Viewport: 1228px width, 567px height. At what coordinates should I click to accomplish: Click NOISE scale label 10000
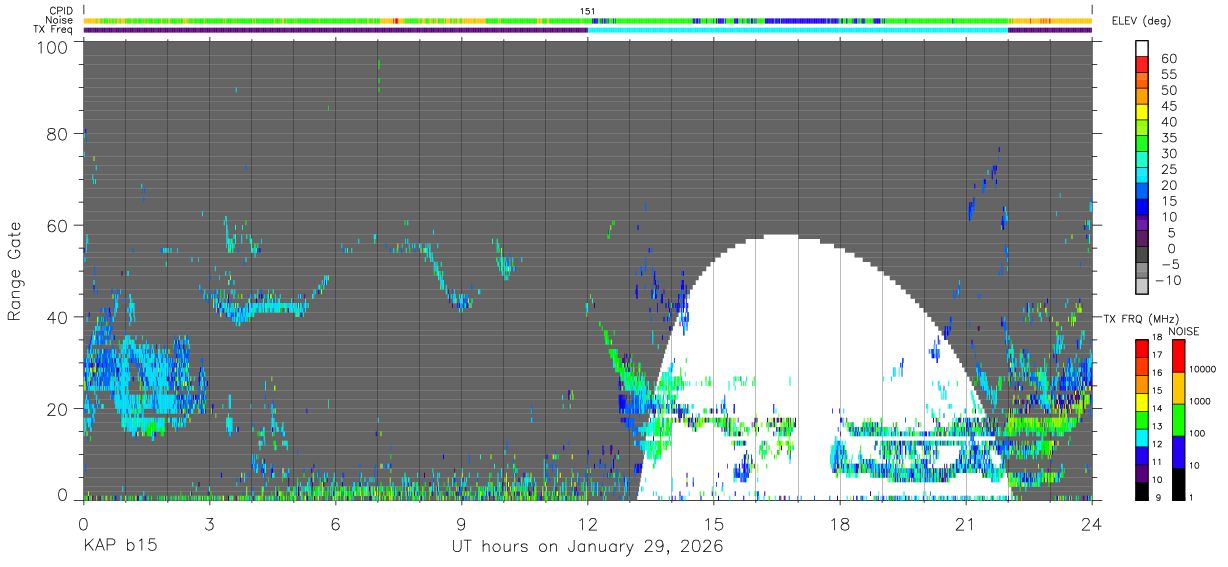(x=1202, y=369)
